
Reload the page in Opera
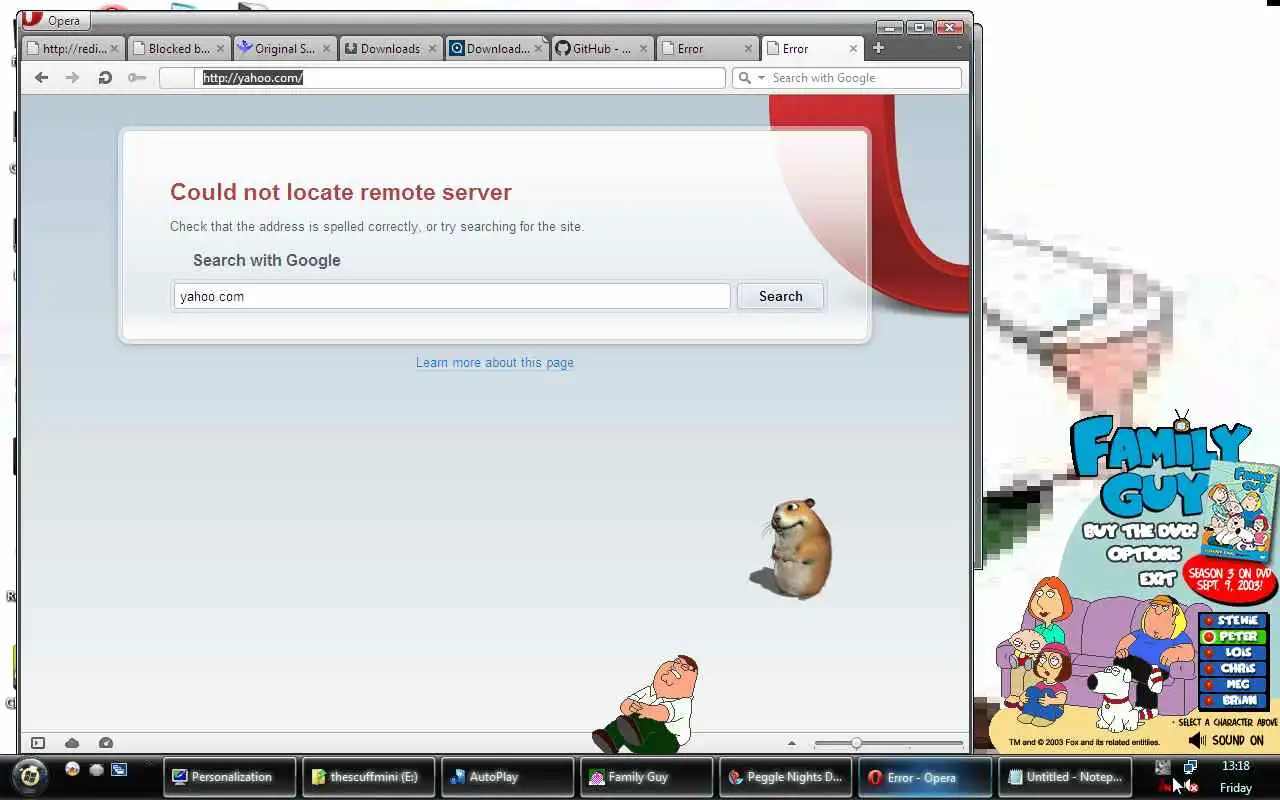(104, 77)
